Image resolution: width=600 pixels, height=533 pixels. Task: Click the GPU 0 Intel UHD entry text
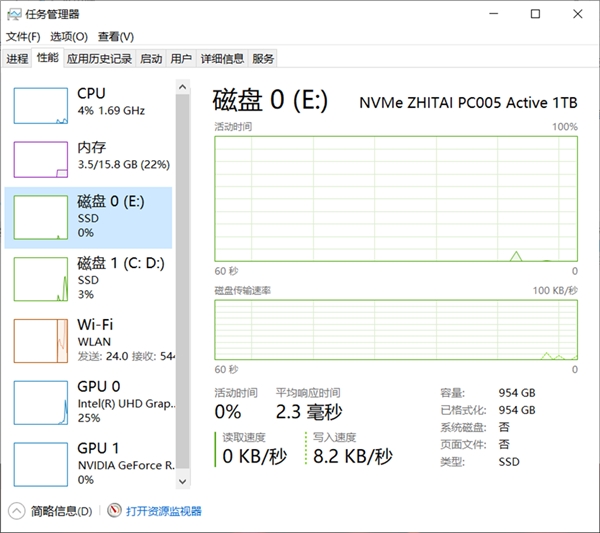126,404
